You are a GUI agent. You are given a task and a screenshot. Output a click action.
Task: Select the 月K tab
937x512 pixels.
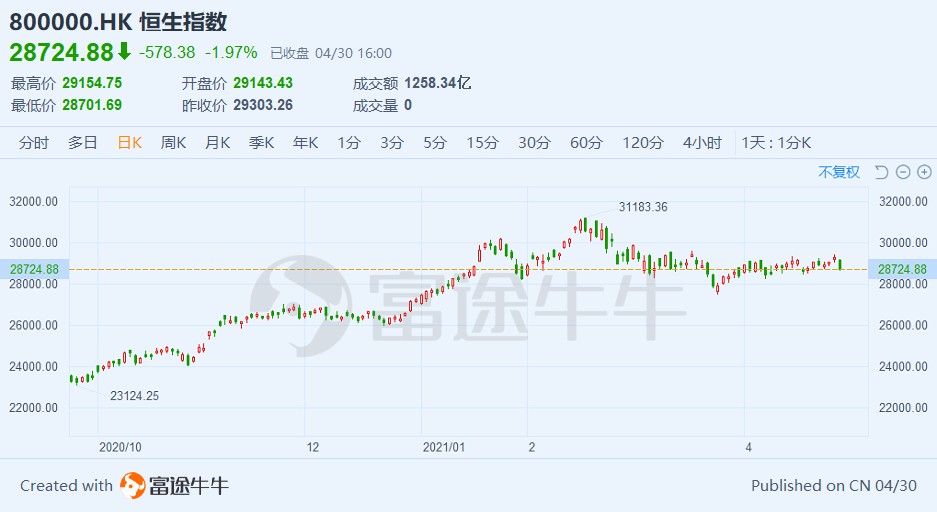(218, 143)
